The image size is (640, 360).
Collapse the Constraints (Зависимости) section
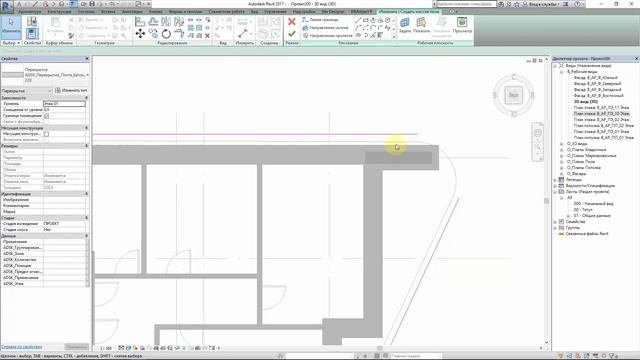87,98
